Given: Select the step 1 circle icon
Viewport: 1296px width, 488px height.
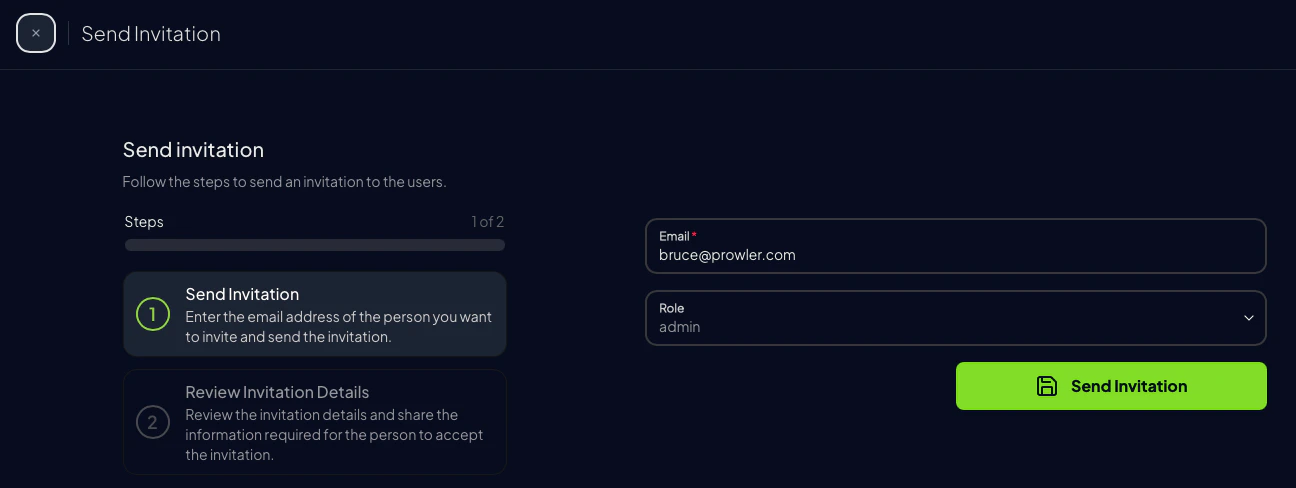Looking at the screenshot, I should (x=153, y=315).
